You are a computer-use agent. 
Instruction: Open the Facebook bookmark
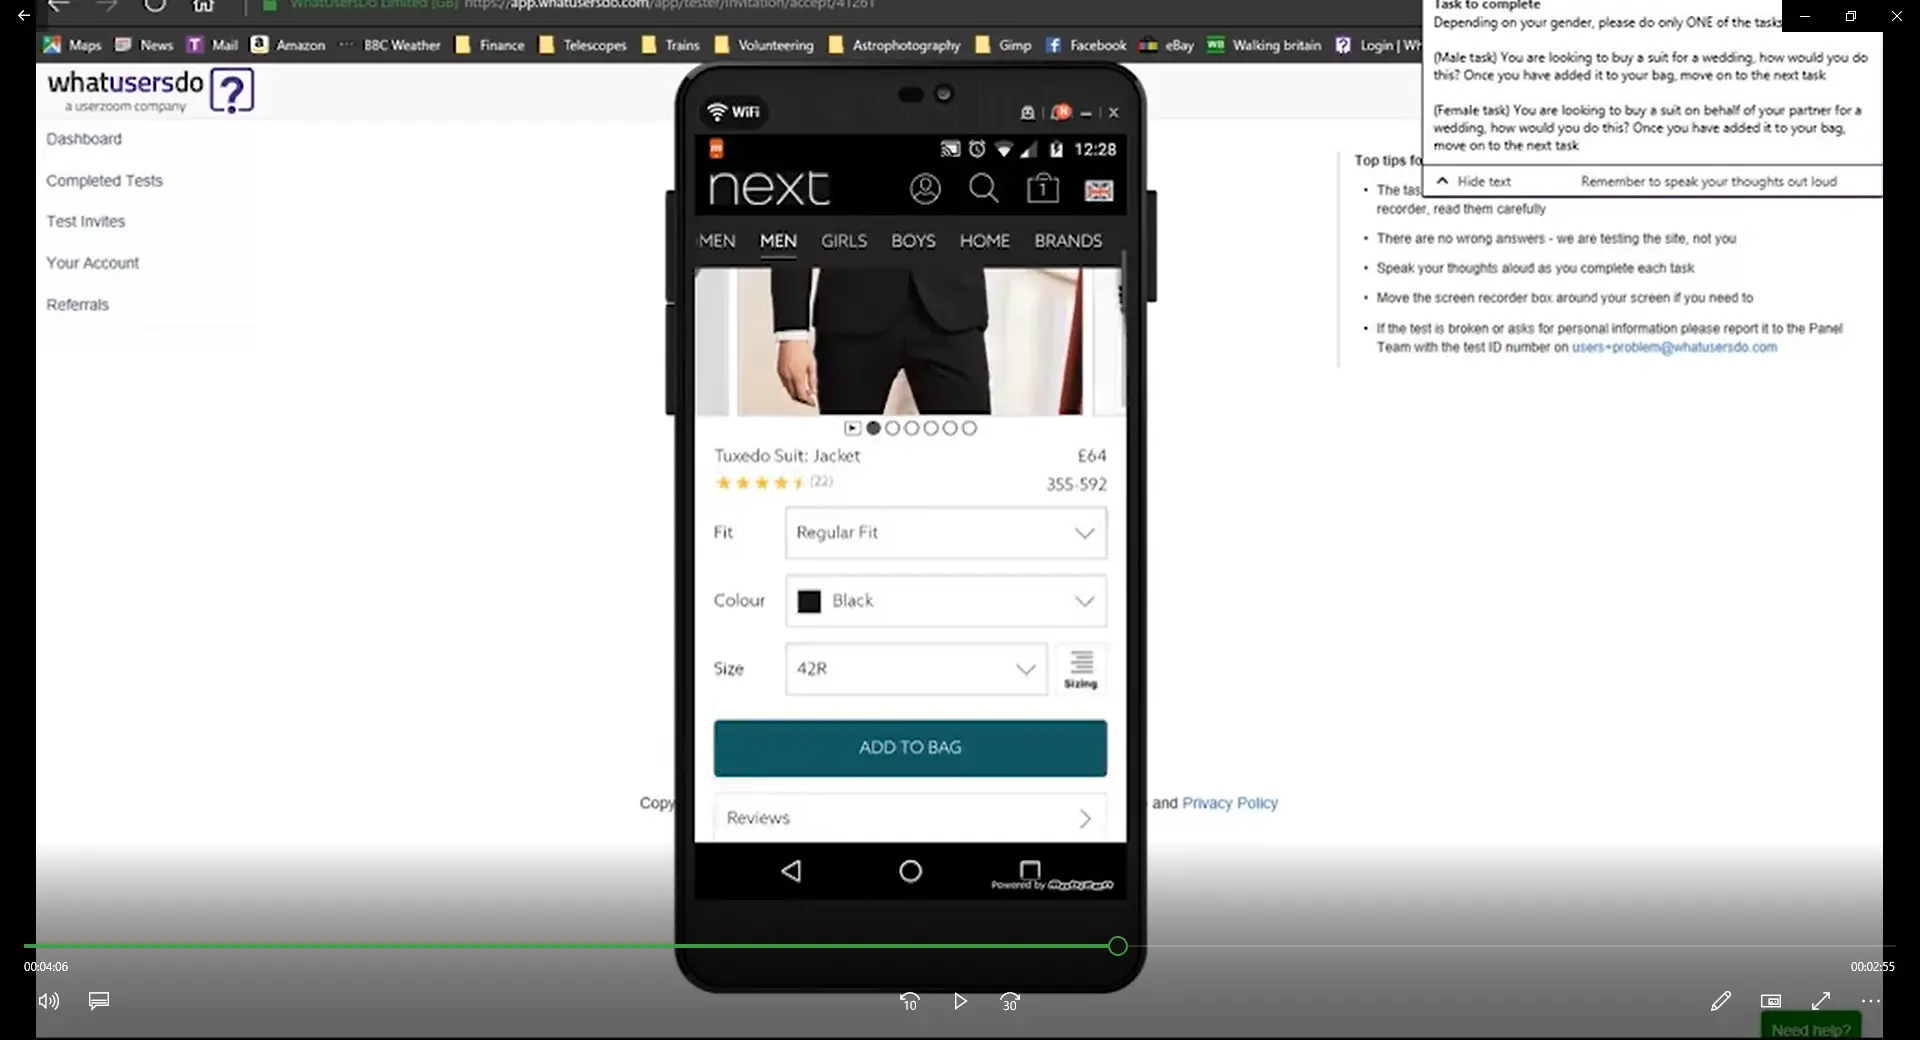1086,45
